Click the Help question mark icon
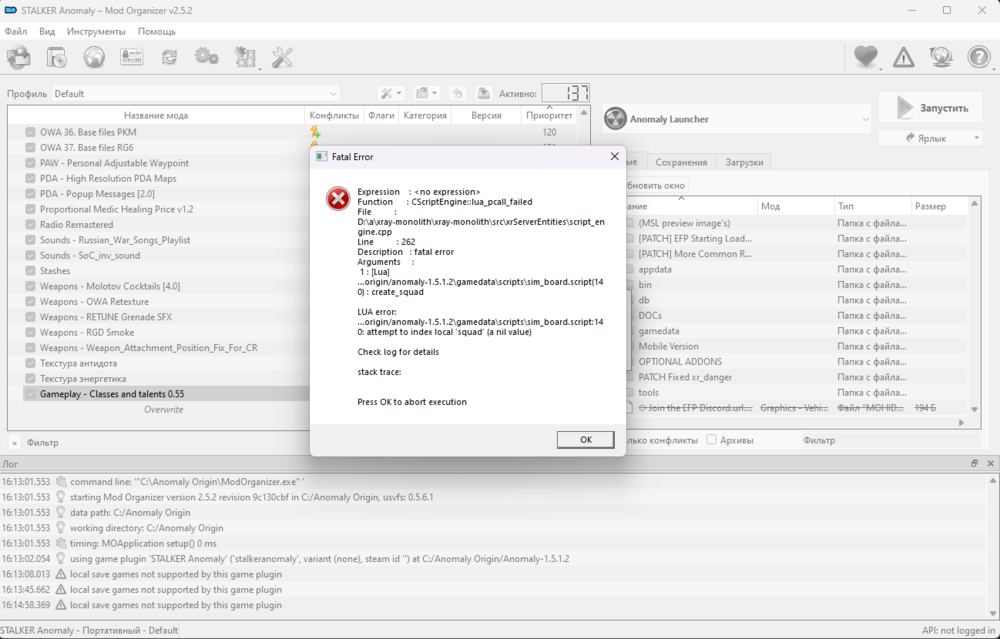Screen dimensions: 1000x639 click(978, 58)
